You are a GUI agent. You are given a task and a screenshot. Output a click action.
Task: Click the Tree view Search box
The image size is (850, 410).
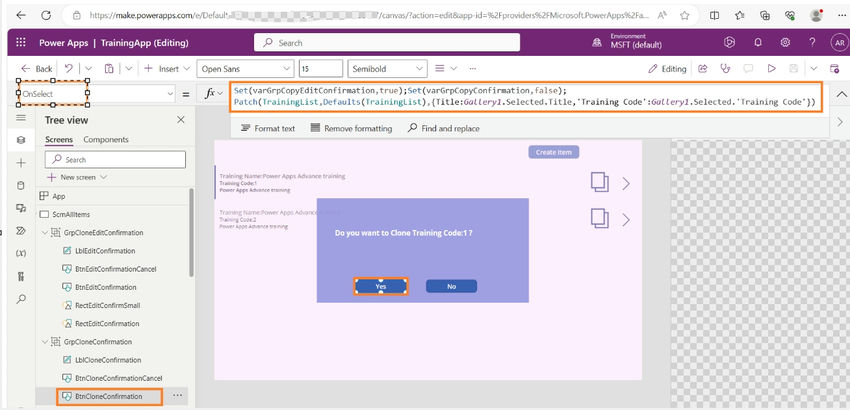115,159
